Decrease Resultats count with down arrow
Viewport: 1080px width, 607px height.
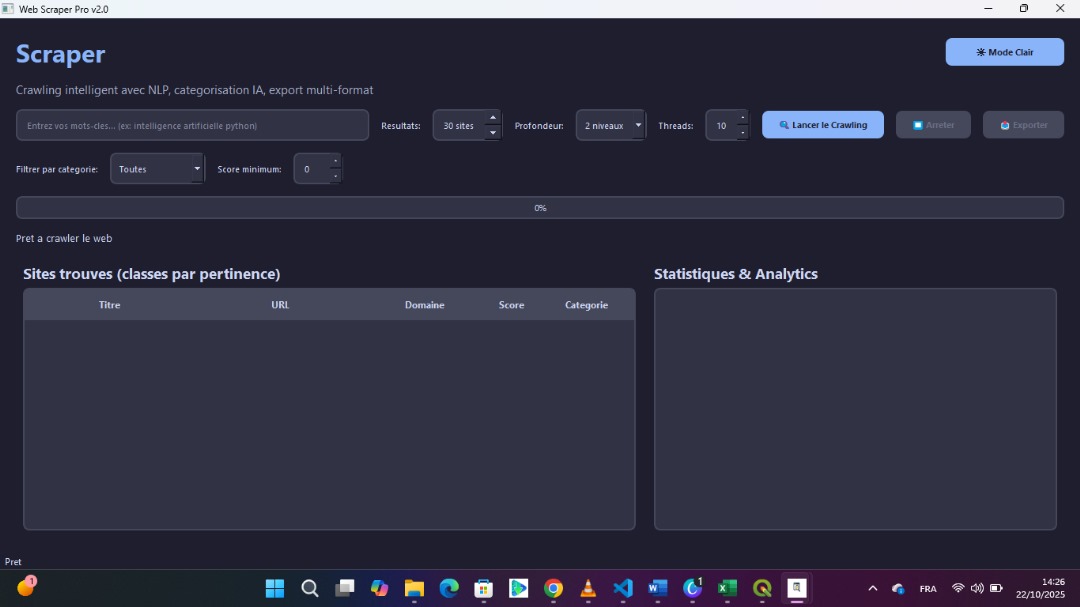pyautogui.click(x=492, y=133)
